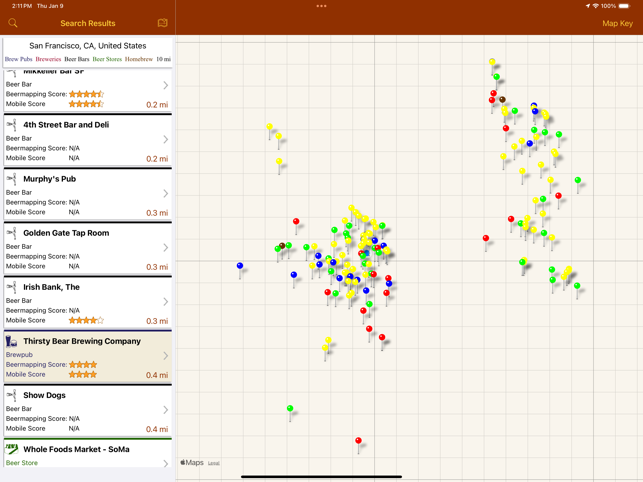Tap the search magnifier icon
Image resolution: width=643 pixels, height=482 pixels.
click(13, 23)
